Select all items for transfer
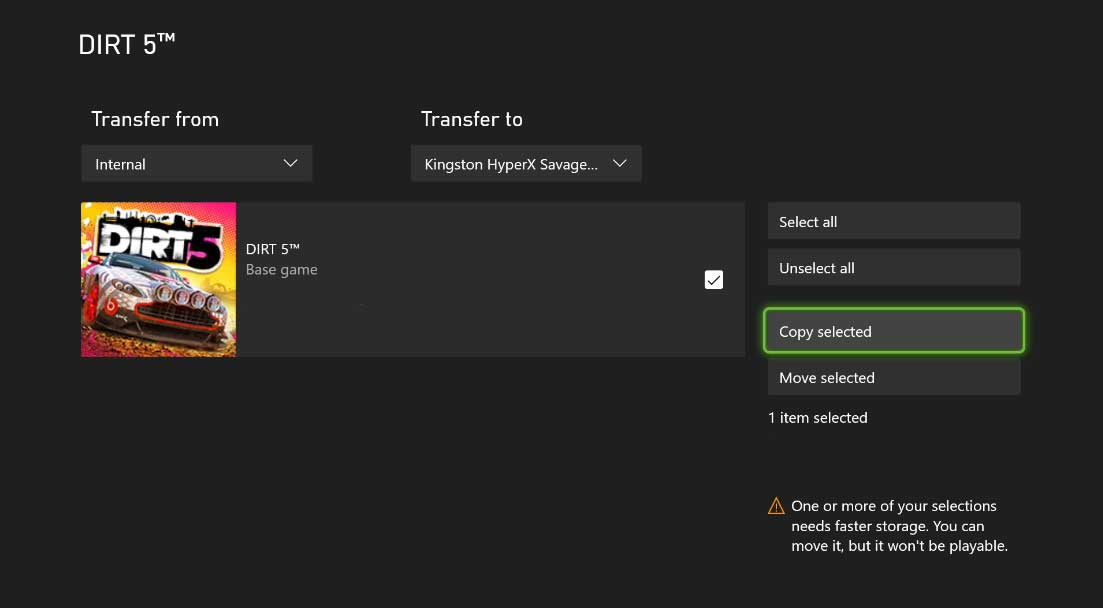Viewport: 1103px width, 608px height. click(893, 222)
